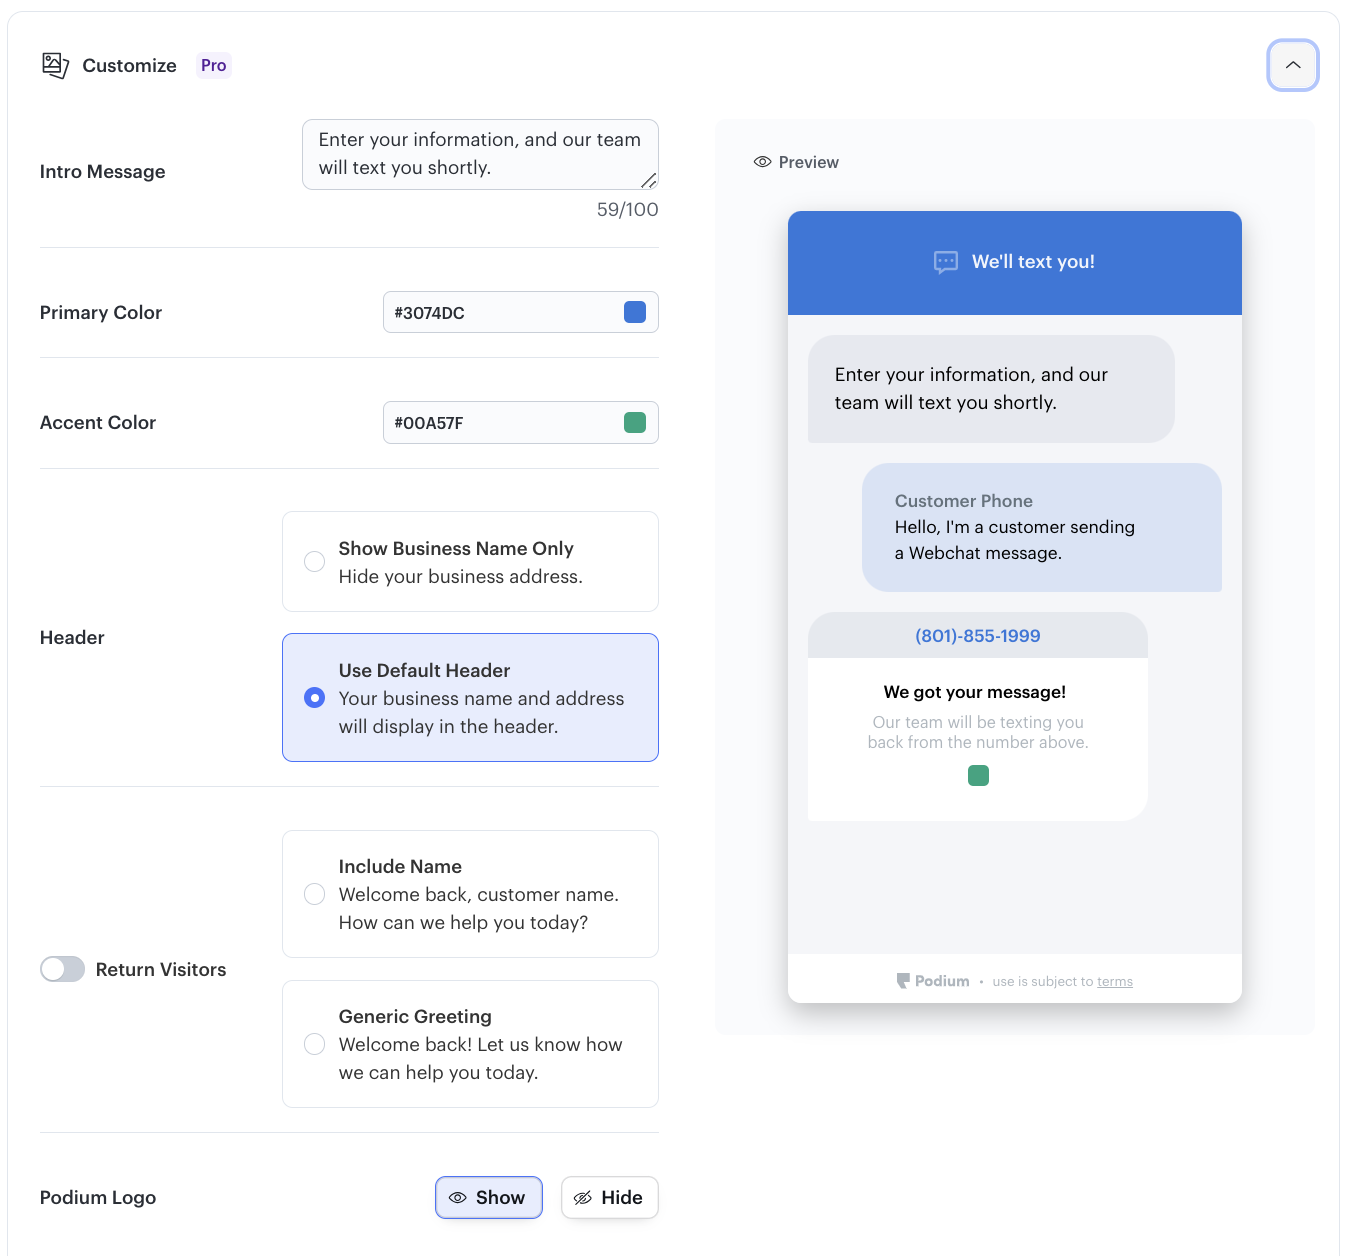Click the crossed-eye icon in Hide button

pos(583,1198)
